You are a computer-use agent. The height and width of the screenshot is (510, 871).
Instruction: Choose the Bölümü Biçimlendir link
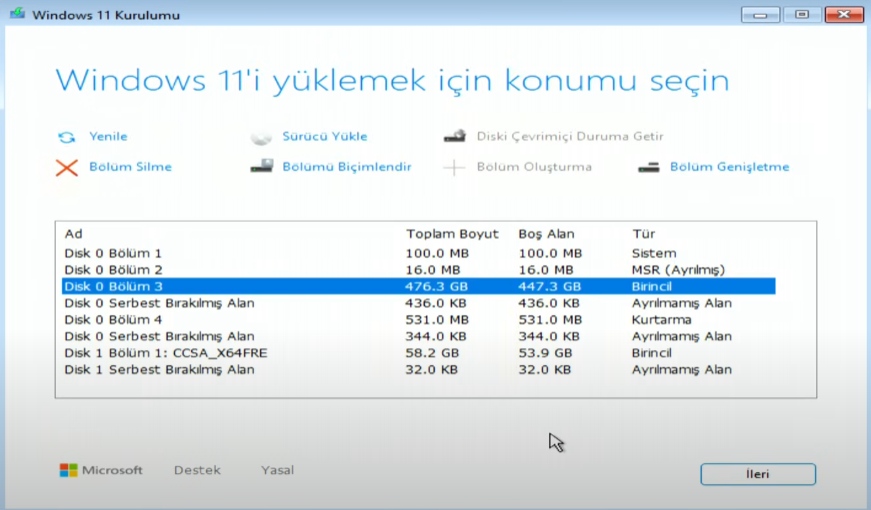[347, 167]
